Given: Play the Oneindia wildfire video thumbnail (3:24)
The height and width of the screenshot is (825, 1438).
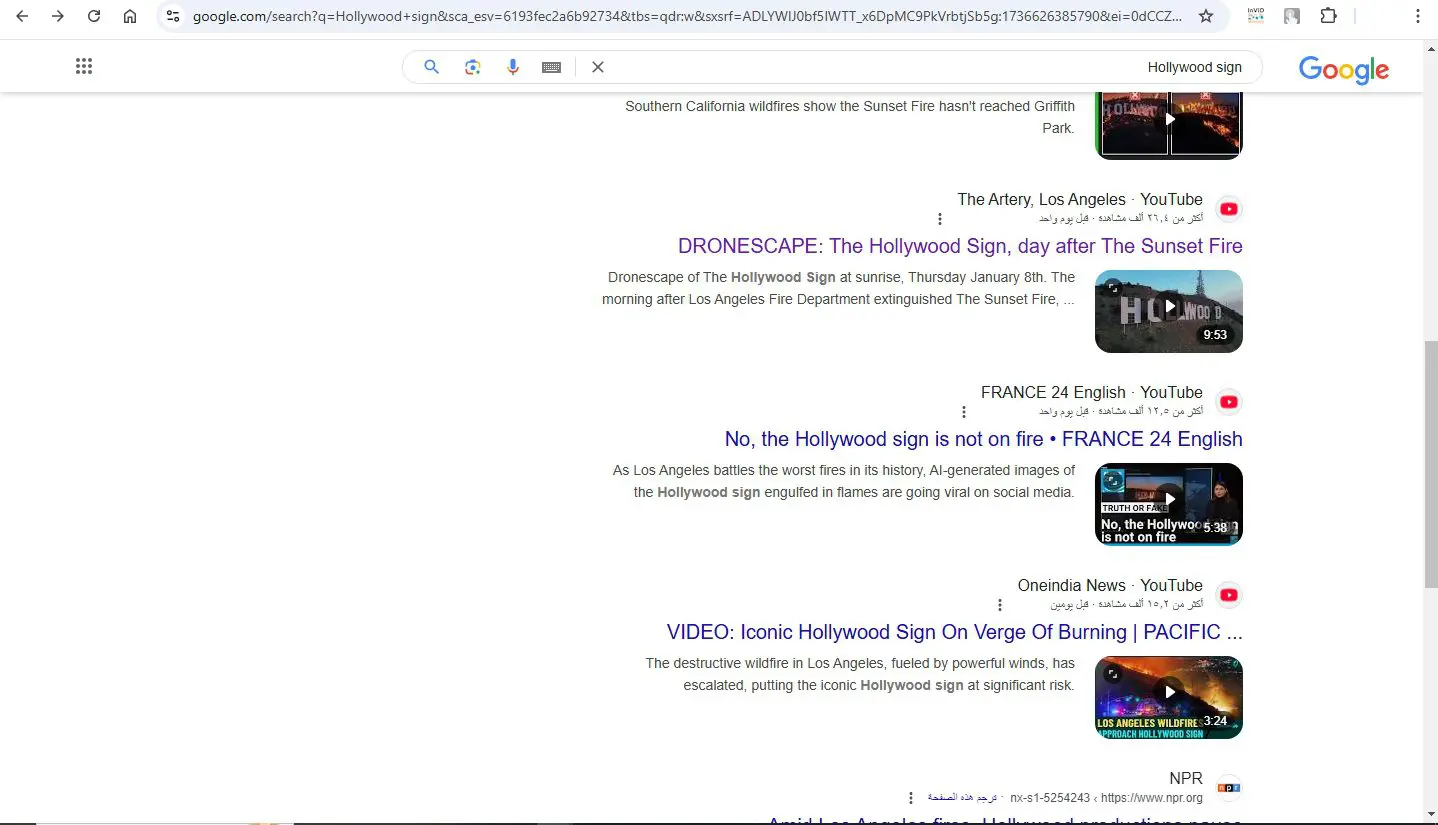Looking at the screenshot, I should (1169, 697).
